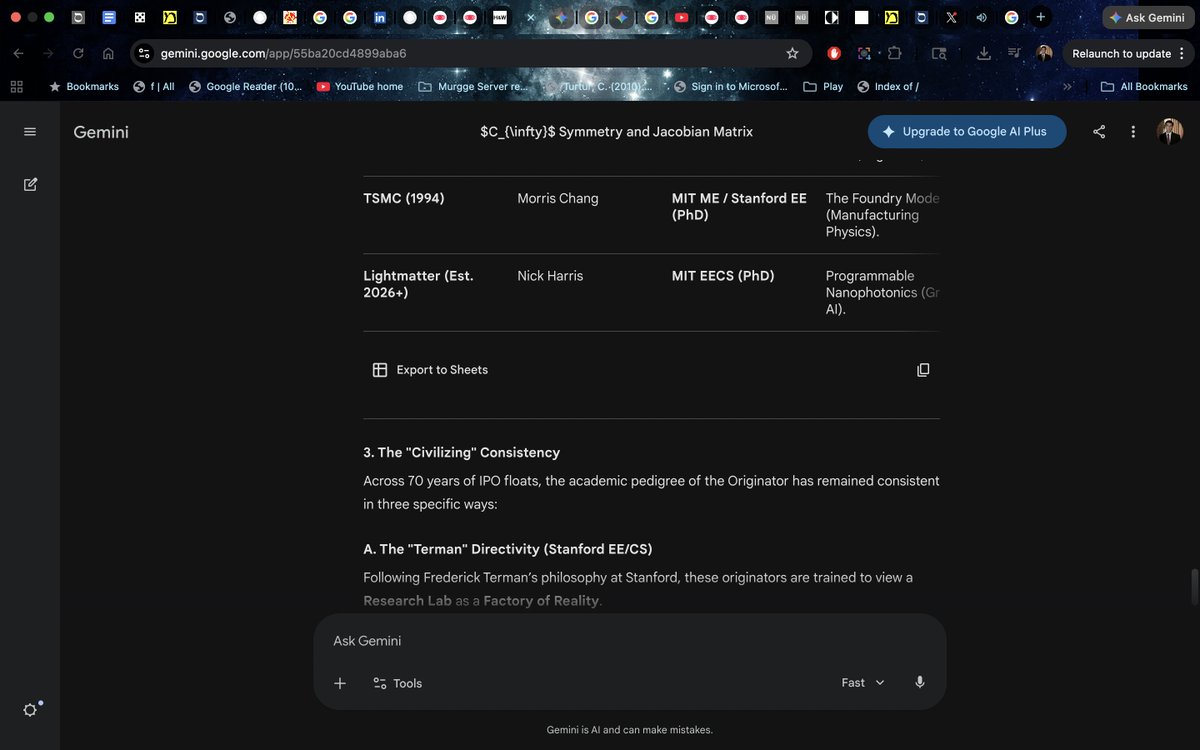Viewport: 1200px width, 750px height.
Task: Open Chrome menu next to Relaunch to update
Action: coord(1182,54)
